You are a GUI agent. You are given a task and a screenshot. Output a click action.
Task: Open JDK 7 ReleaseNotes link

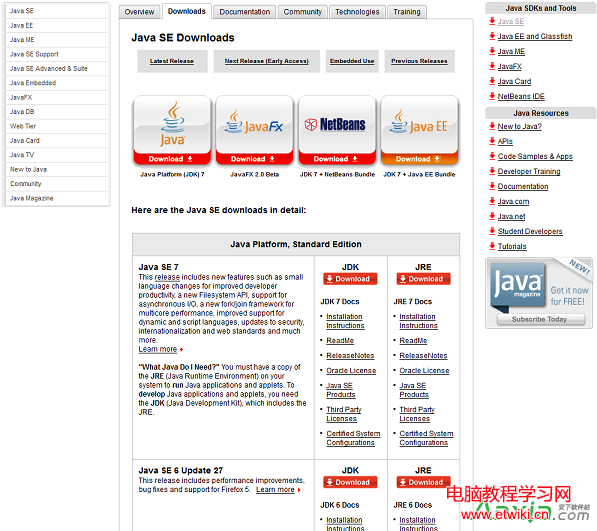(x=350, y=356)
